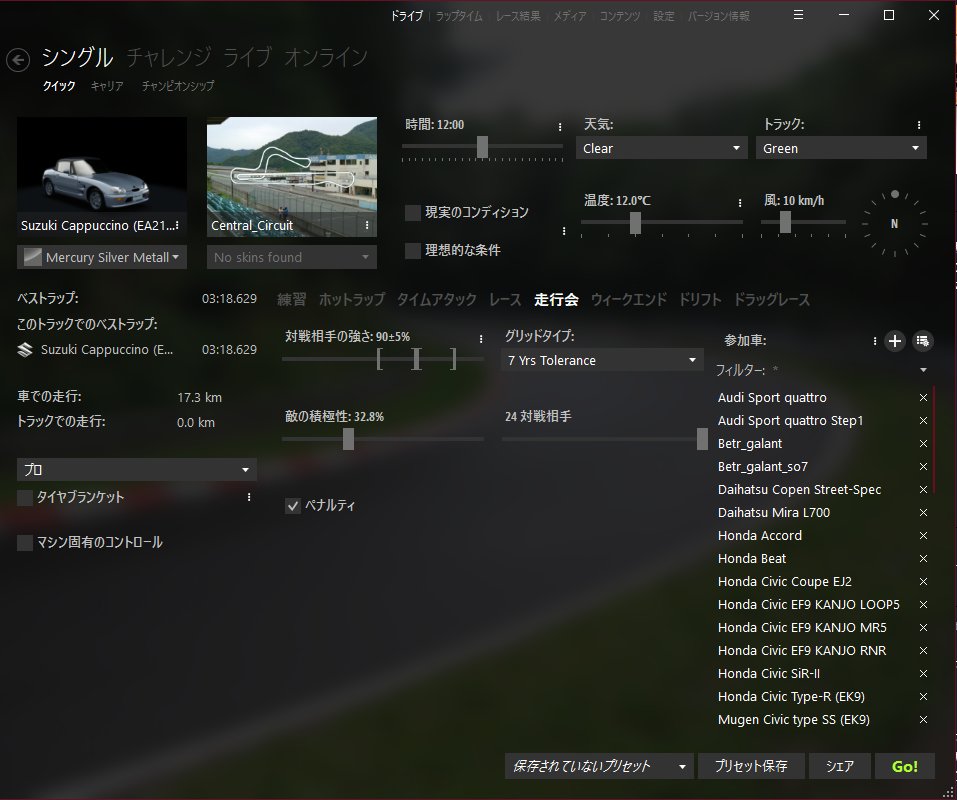Open グリッドタイプ 7 Yrs Tolerance dropdown

click(x=602, y=361)
